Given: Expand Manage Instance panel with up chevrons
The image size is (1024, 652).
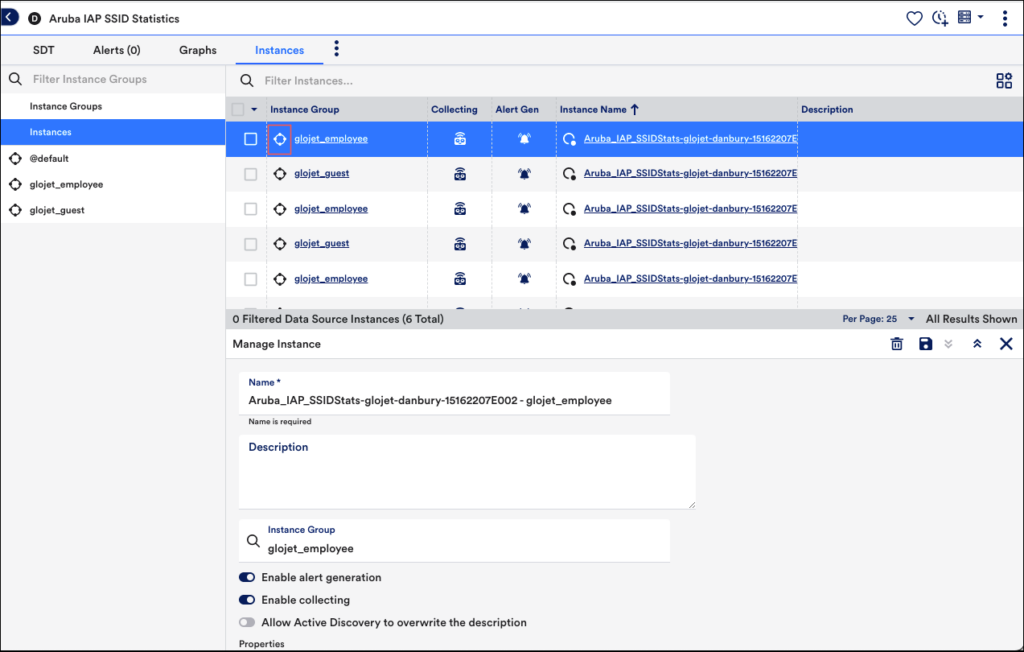Looking at the screenshot, I should pyautogui.click(x=977, y=344).
